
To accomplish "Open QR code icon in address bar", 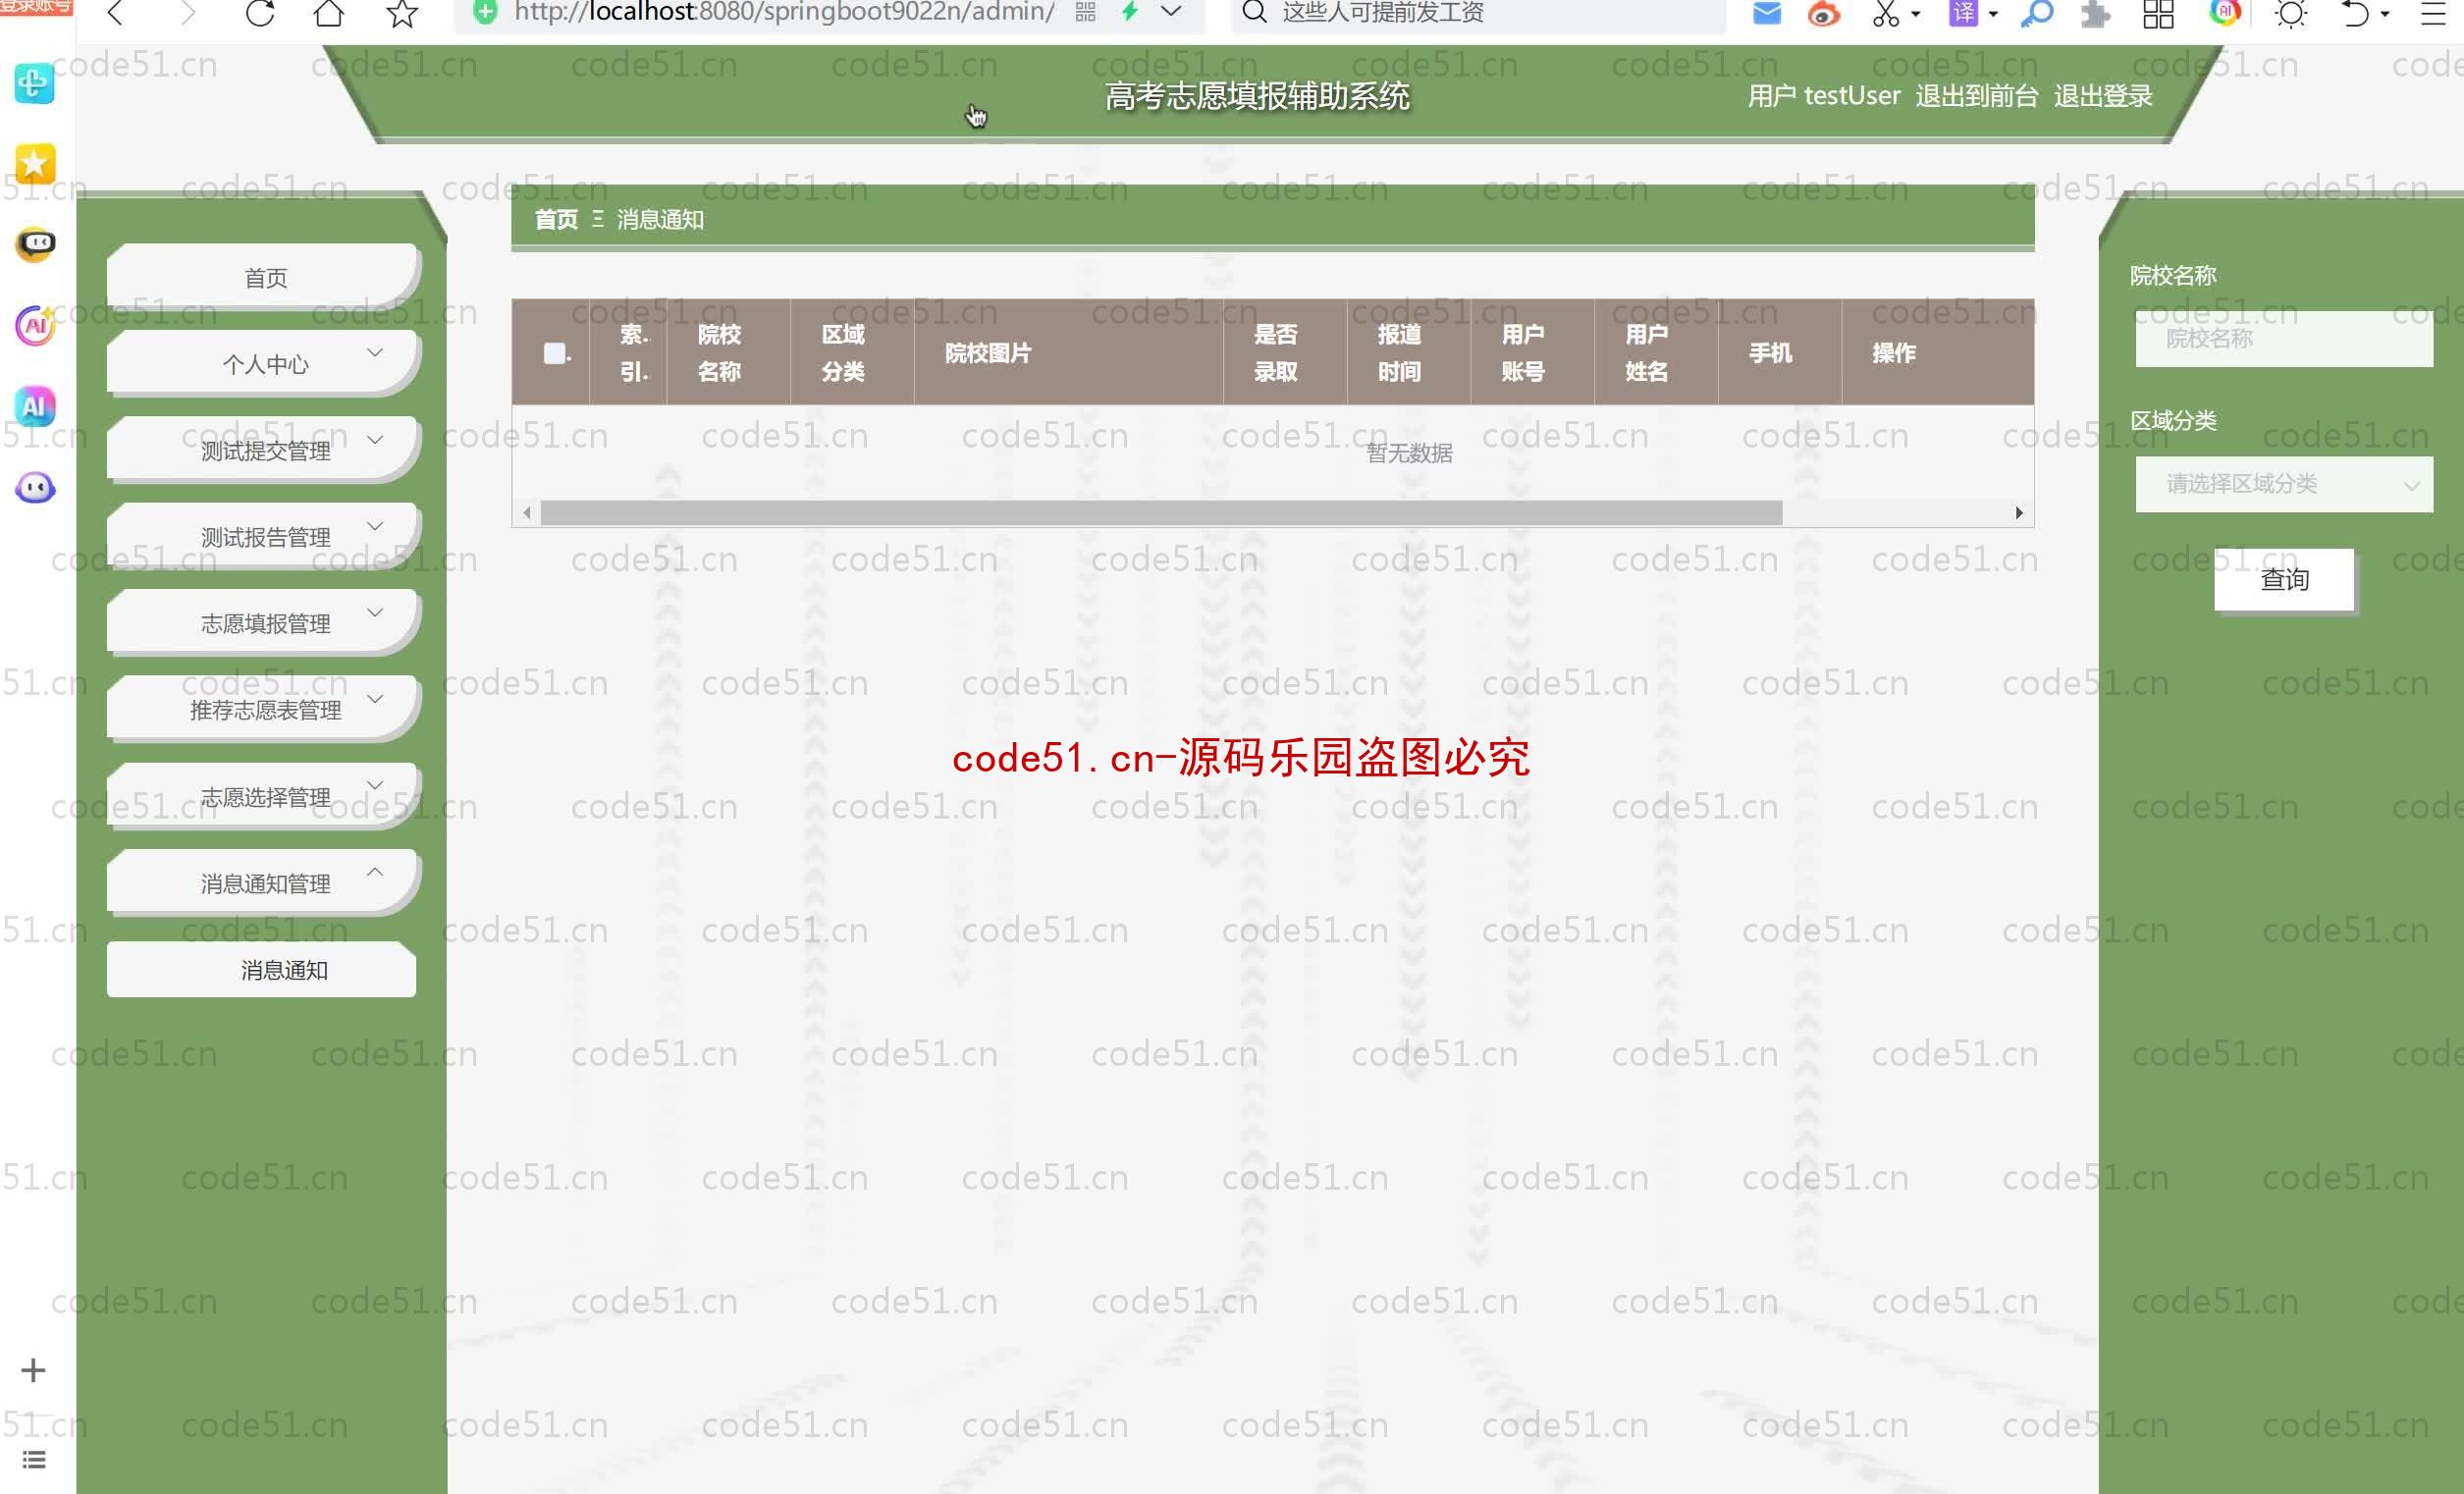I will tap(1086, 12).
